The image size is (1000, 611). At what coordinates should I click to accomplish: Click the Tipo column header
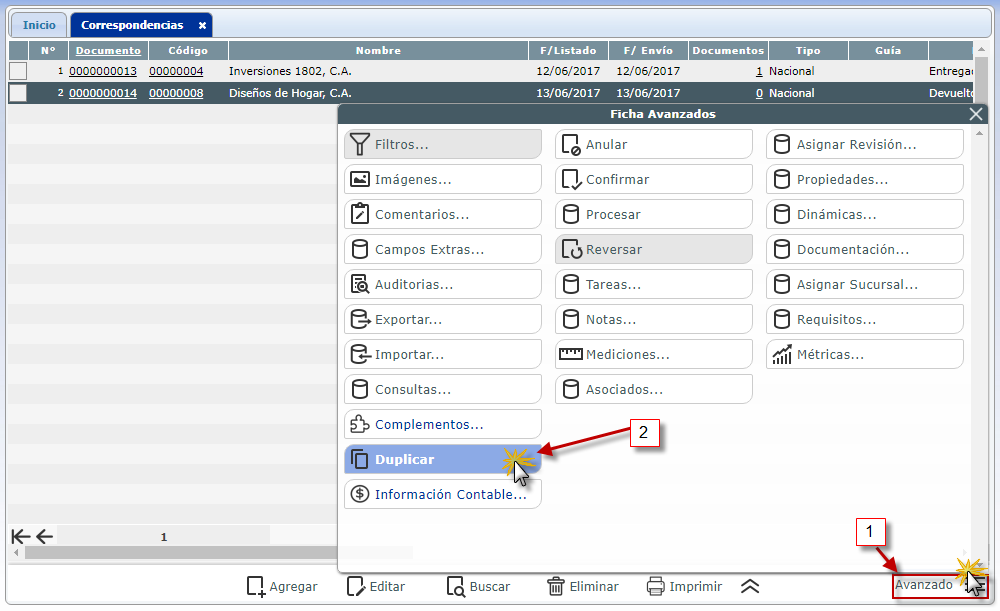pos(808,50)
